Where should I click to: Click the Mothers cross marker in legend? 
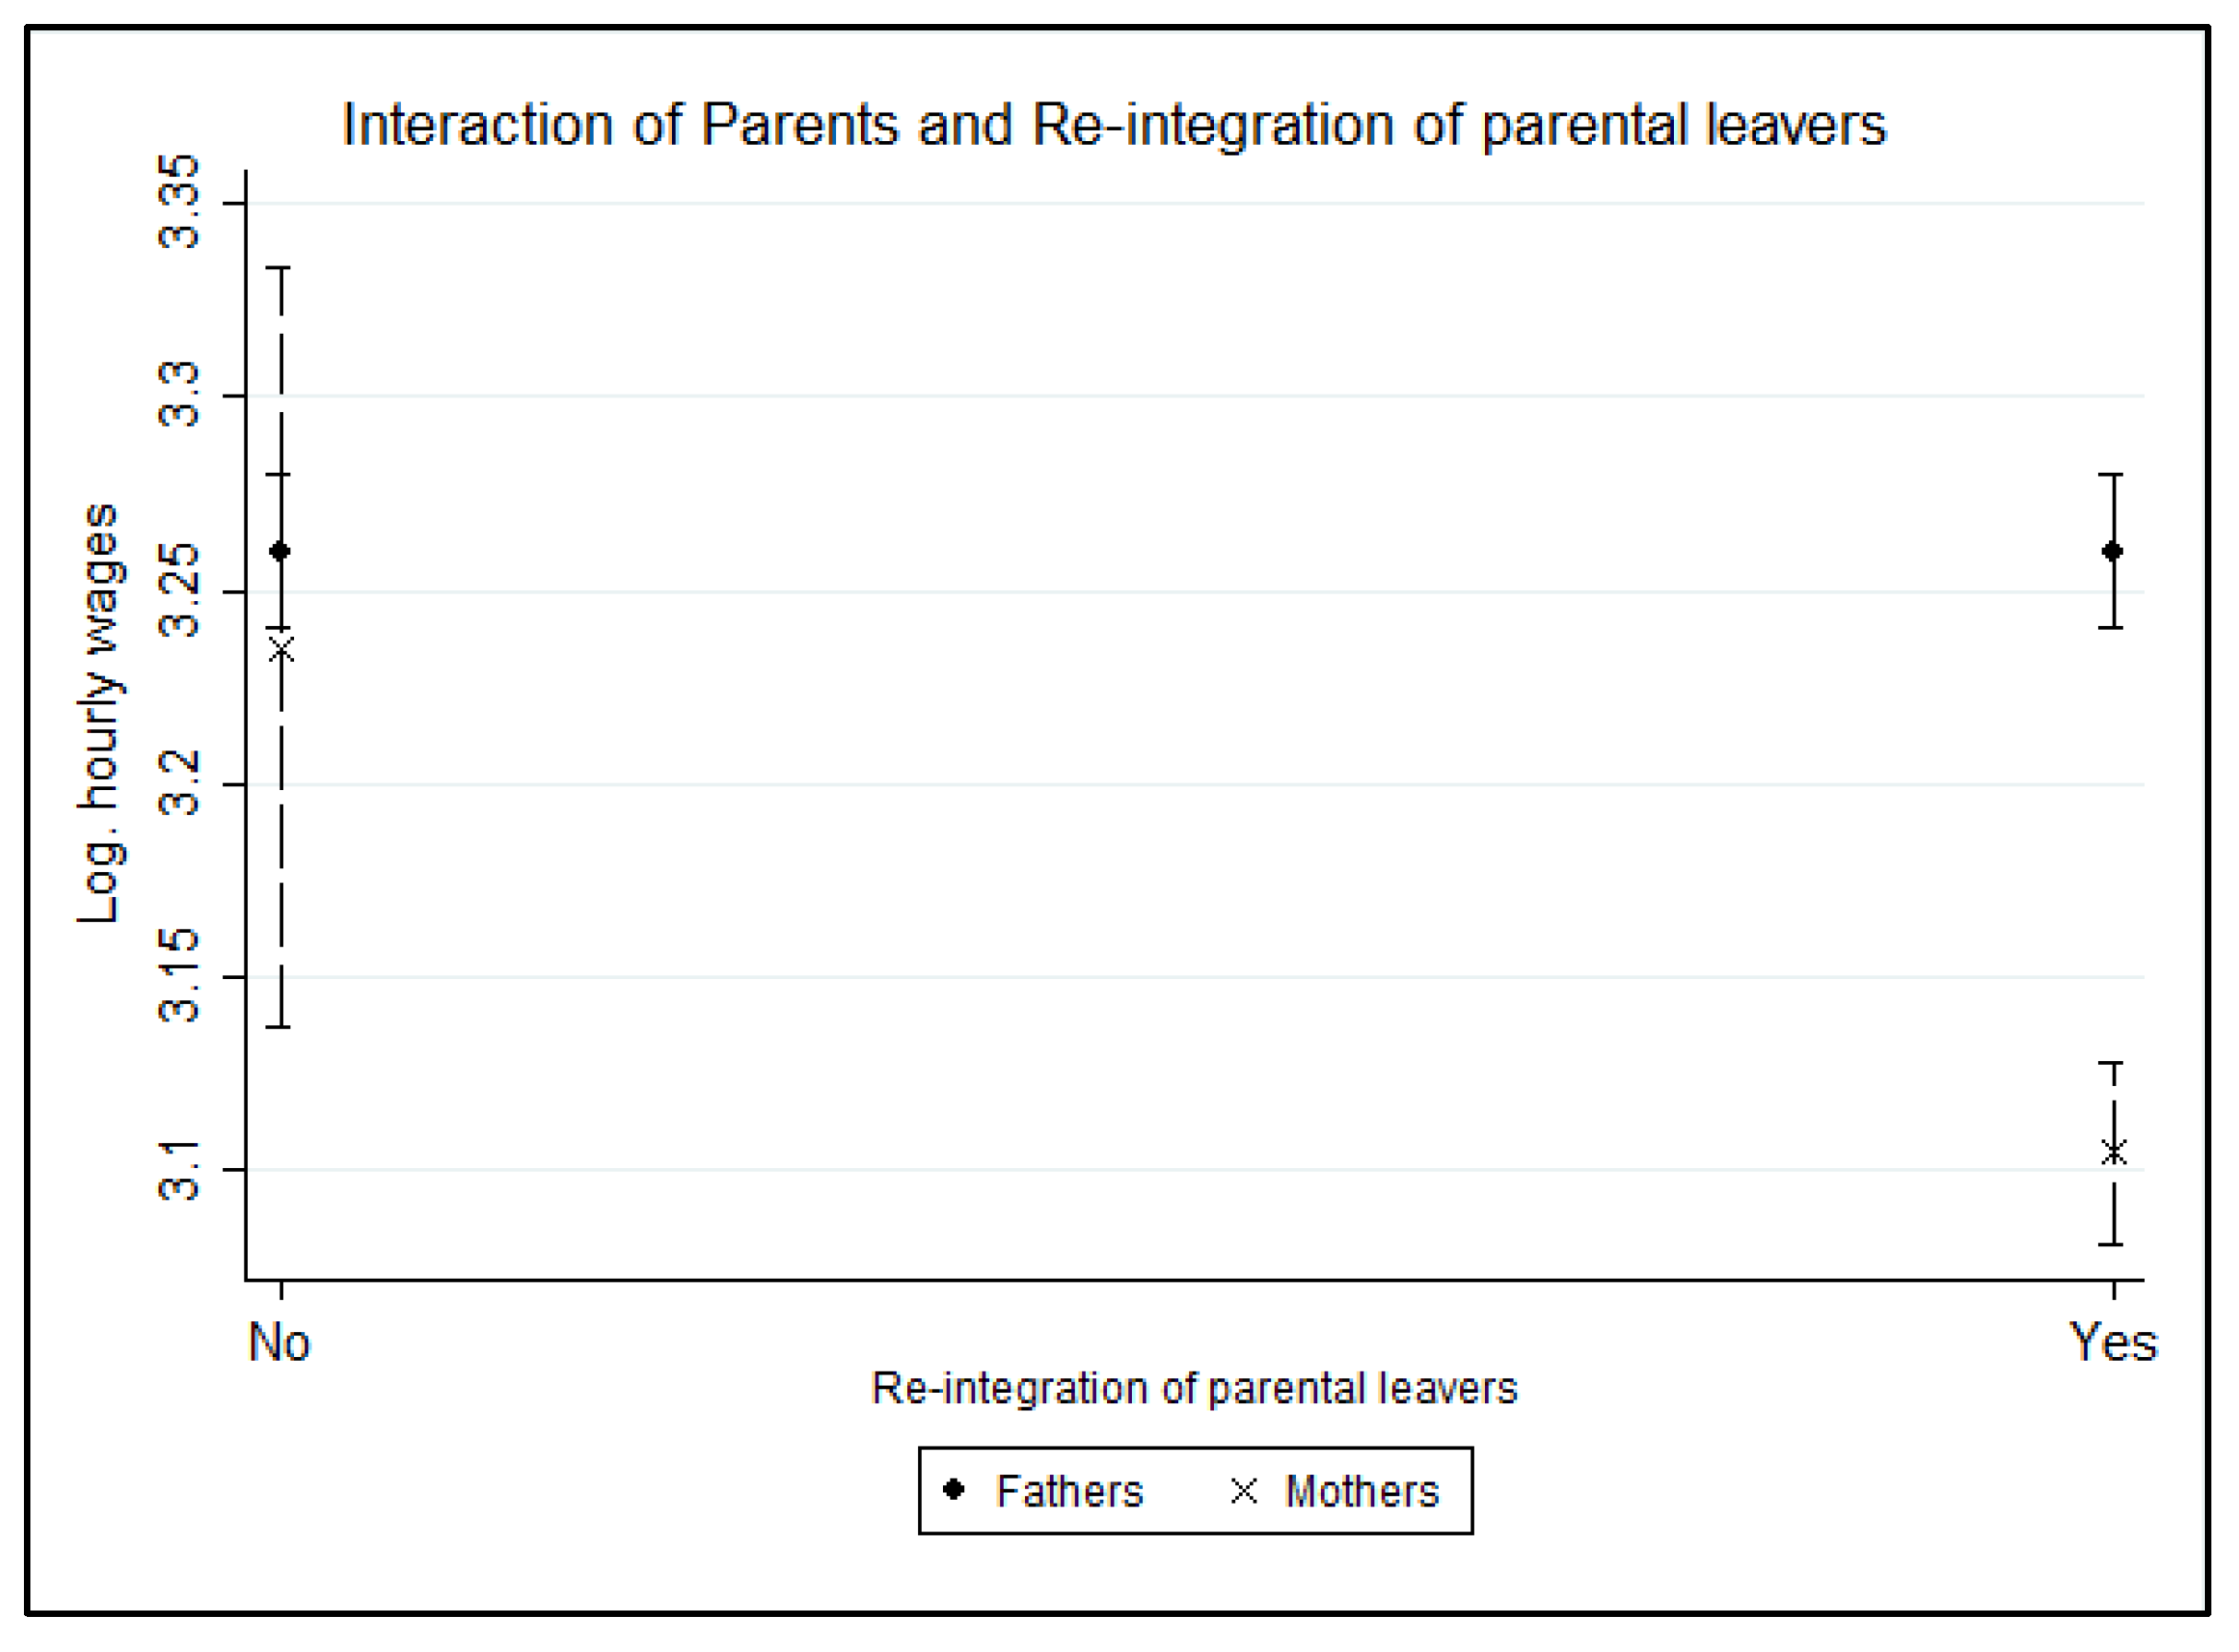[1243, 1491]
